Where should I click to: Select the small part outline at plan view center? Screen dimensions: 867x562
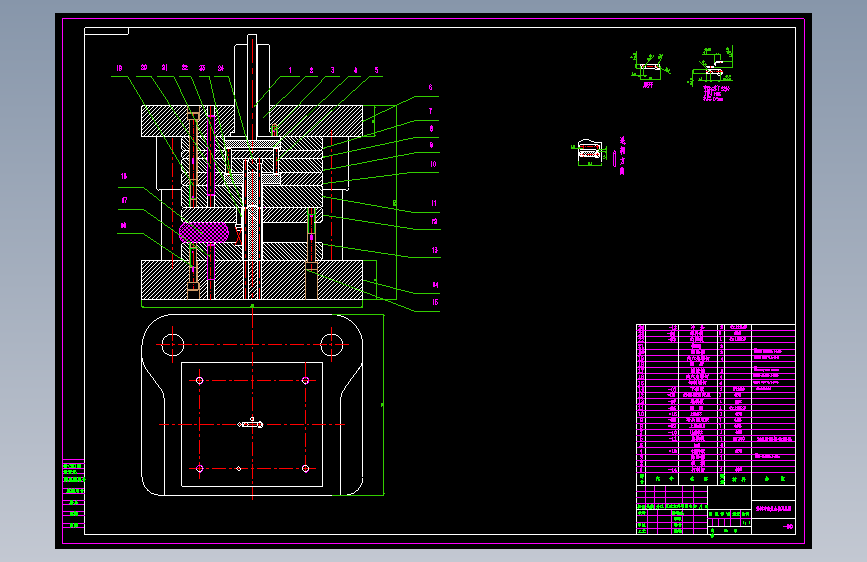[250, 424]
